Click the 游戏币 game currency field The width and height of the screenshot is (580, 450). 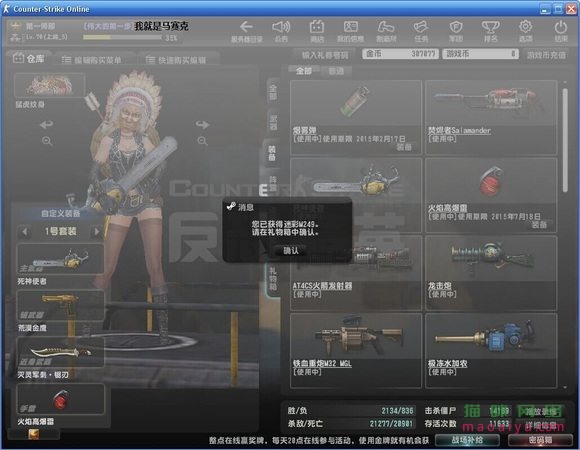click(480, 54)
